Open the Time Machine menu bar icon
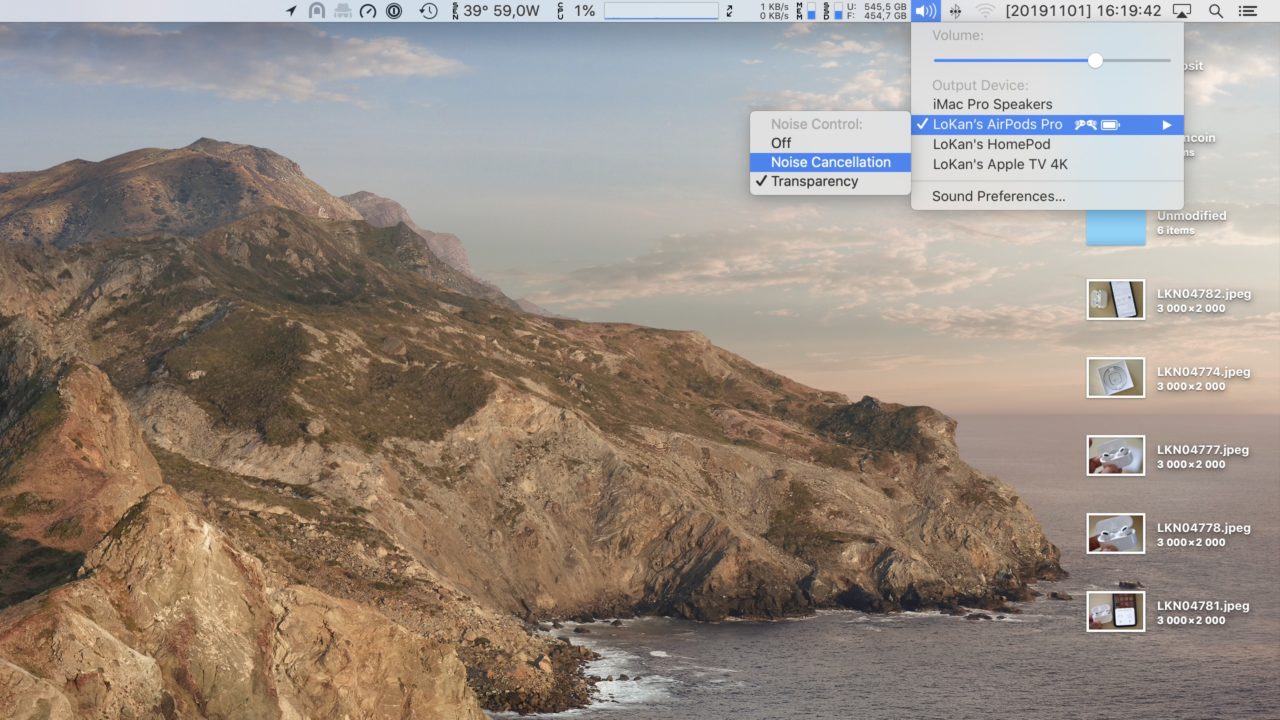 click(428, 11)
